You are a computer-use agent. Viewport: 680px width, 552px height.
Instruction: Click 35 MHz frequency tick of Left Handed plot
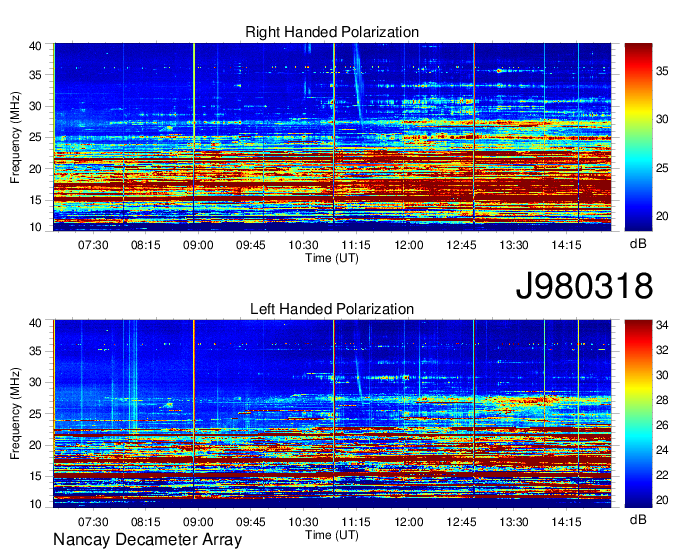click(35, 351)
